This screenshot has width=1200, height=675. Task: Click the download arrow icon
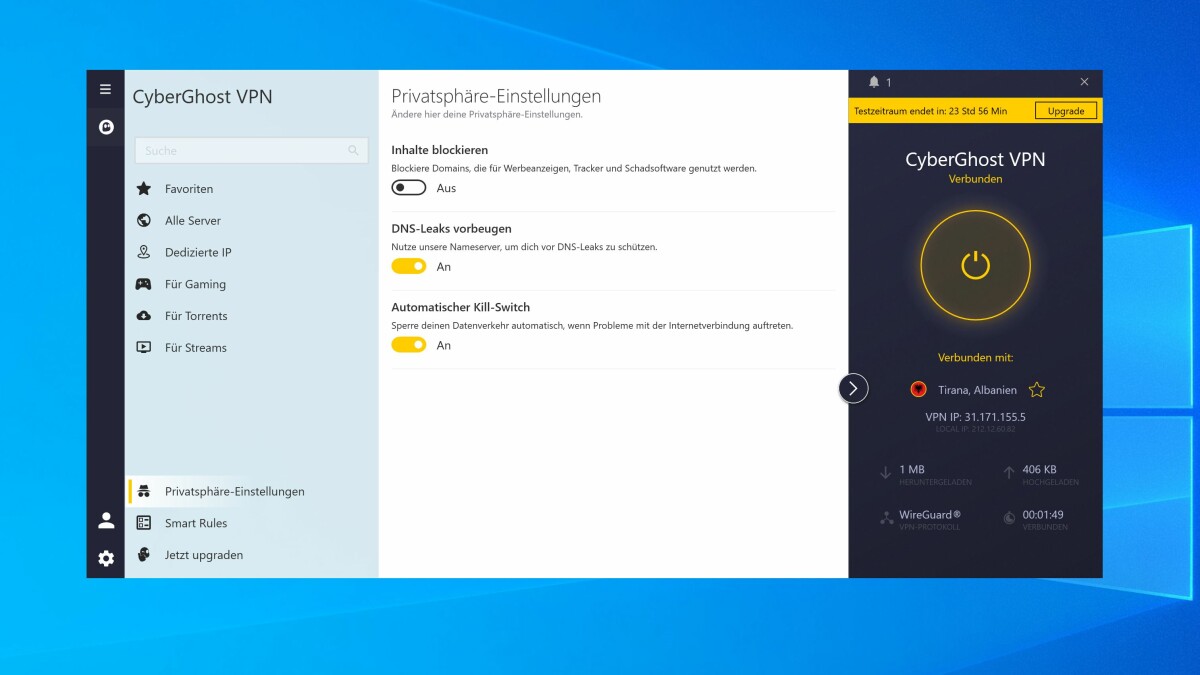coord(885,473)
